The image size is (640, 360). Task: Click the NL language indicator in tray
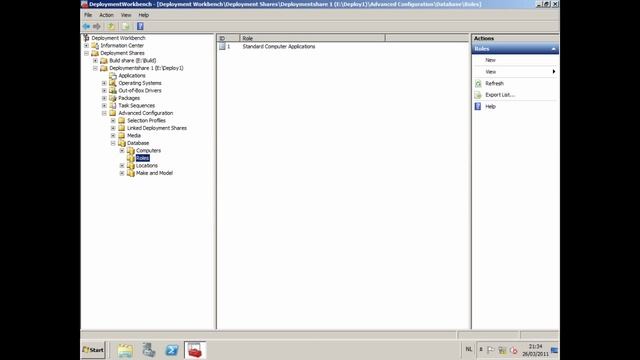click(469, 349)
